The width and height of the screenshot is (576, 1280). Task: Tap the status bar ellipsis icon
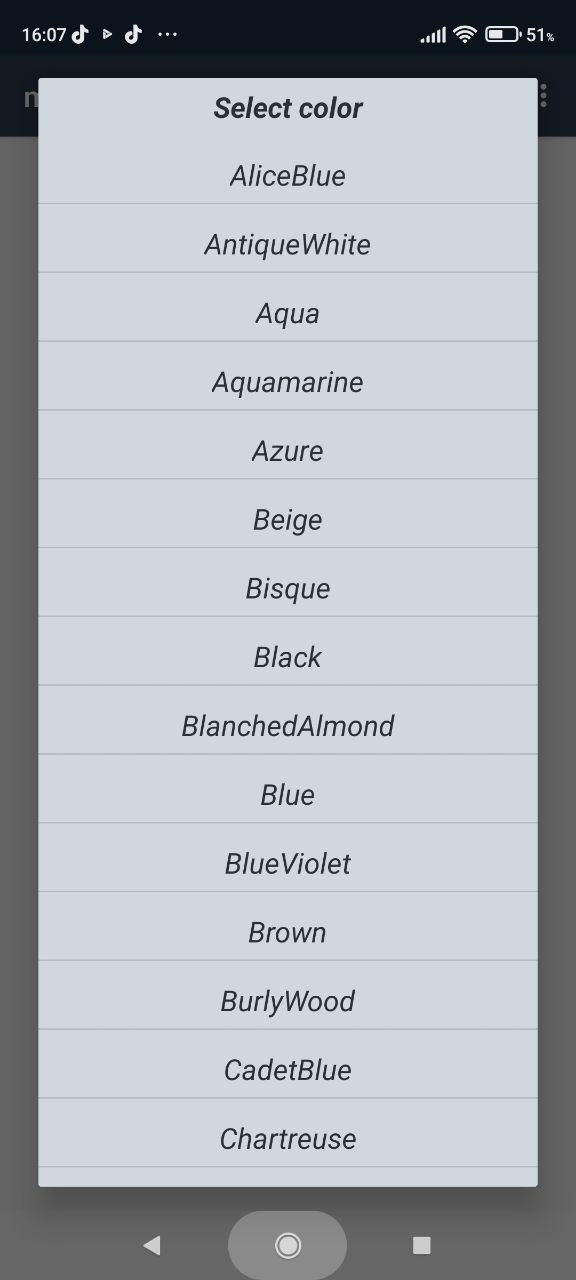coord(168,34)
